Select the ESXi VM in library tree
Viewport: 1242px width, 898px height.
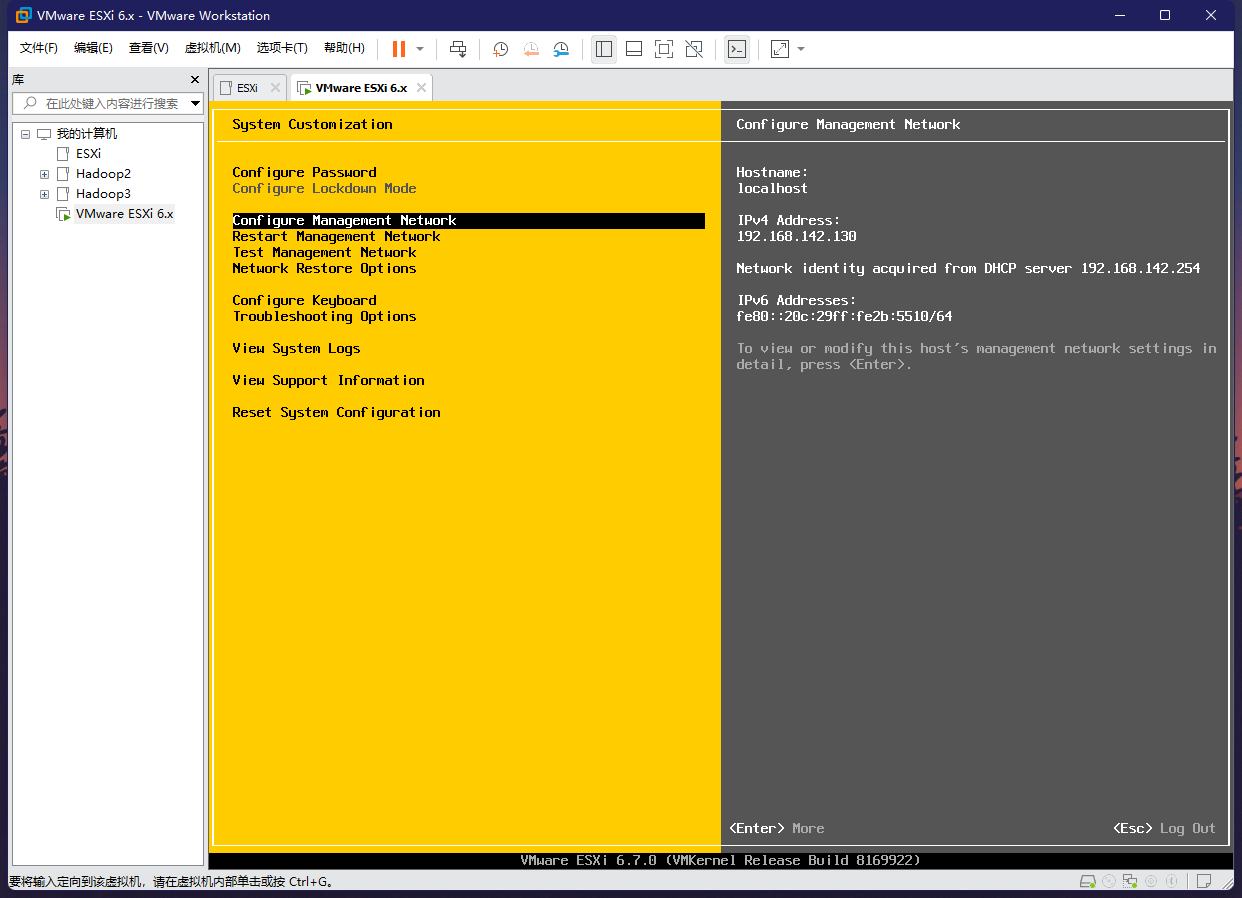point(88,154)
